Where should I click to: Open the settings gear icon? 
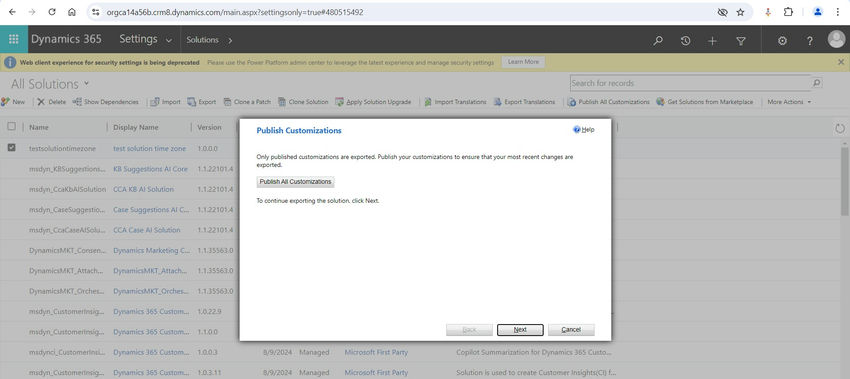(782, 41)
